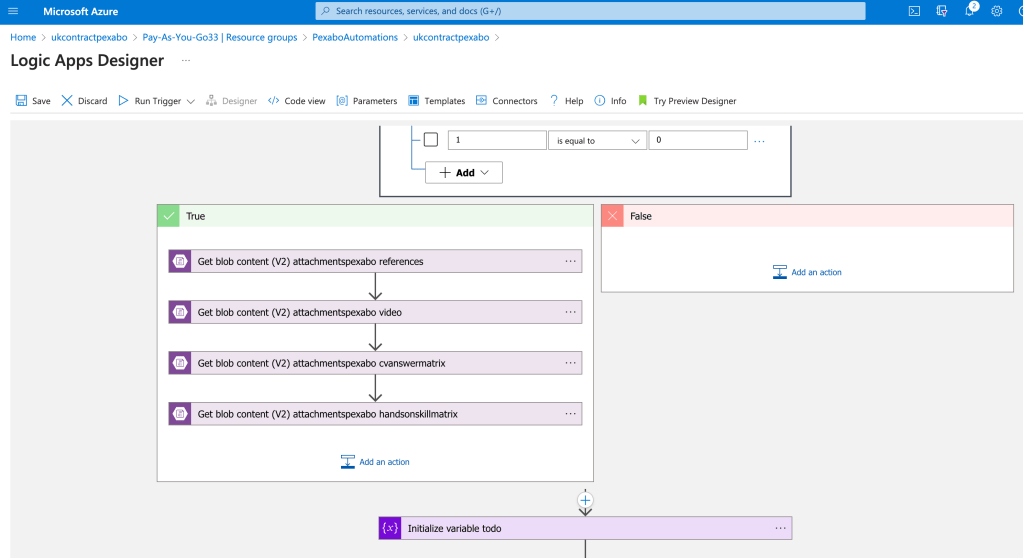Click the Search resources, services, and docs field

(x=590, y=11)
